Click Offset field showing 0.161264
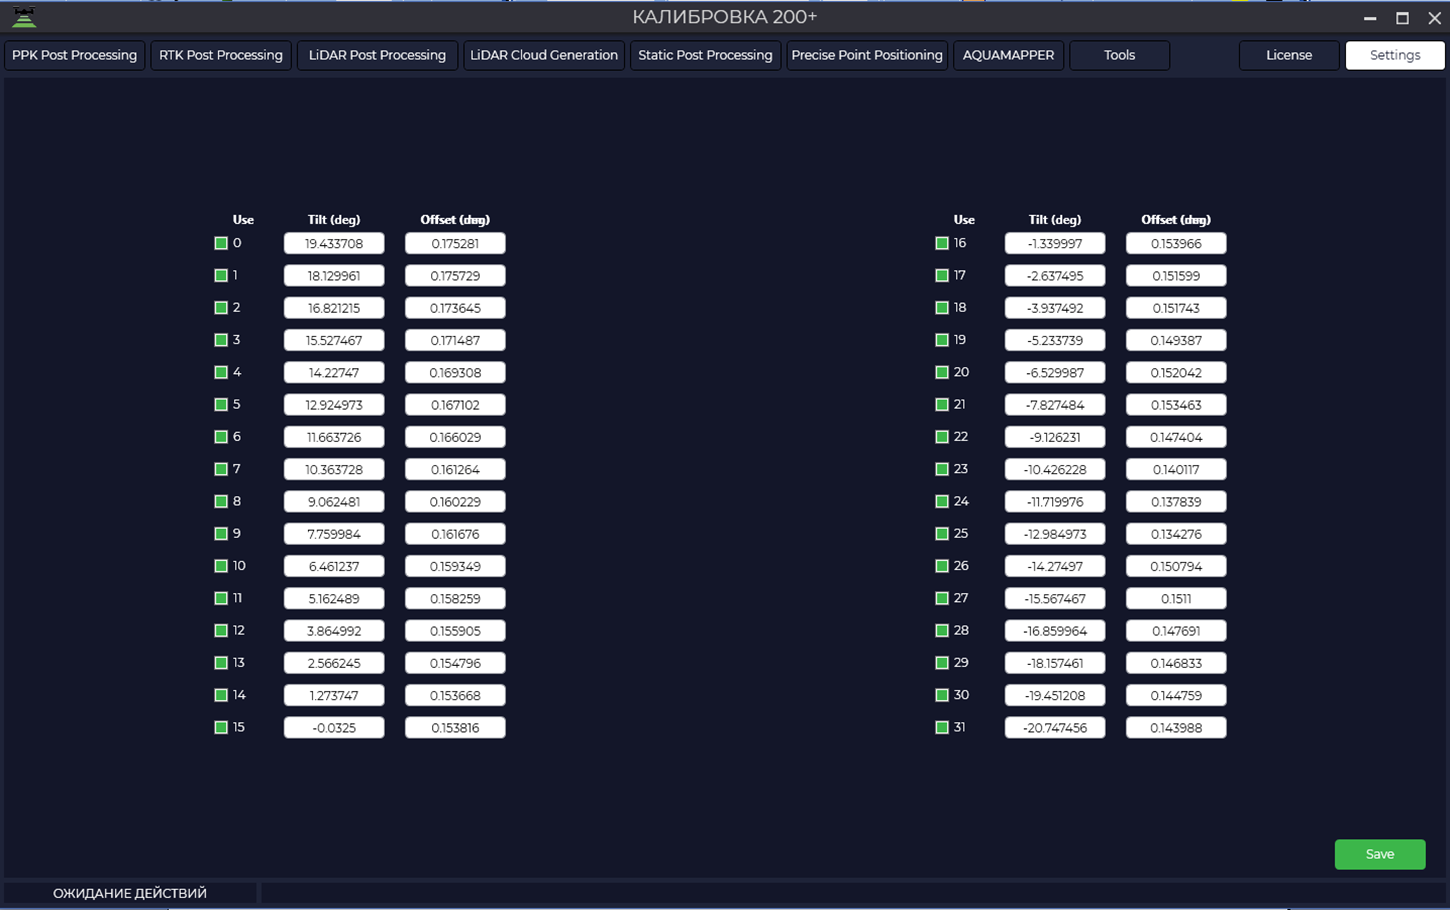This screenshot has width=1451, height=911. coord(455,469)
